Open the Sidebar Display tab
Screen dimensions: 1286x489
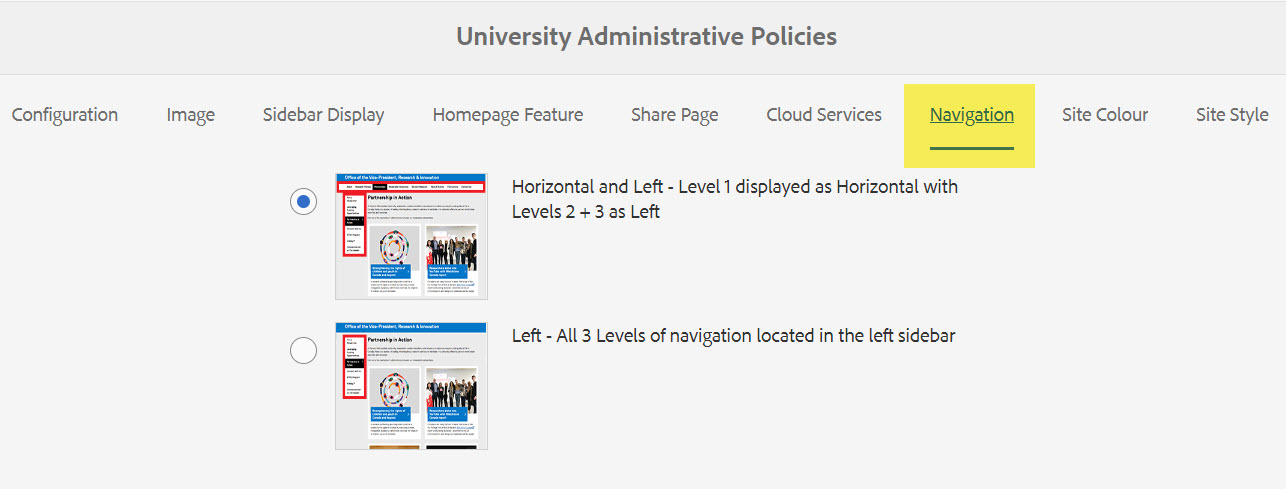(x=323, y=115)
